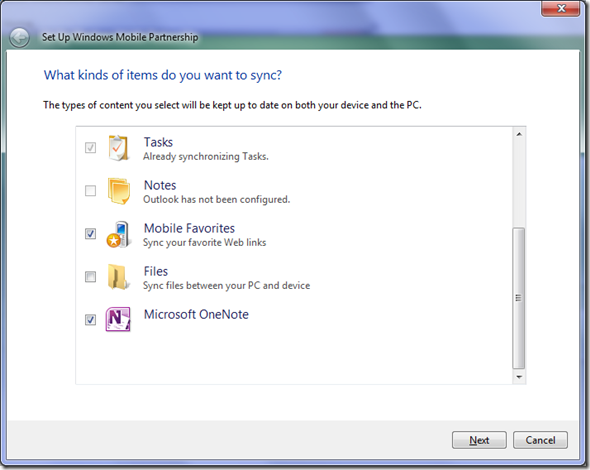
Task: Click the list scrollbar thumb
Action: point(519,298)
